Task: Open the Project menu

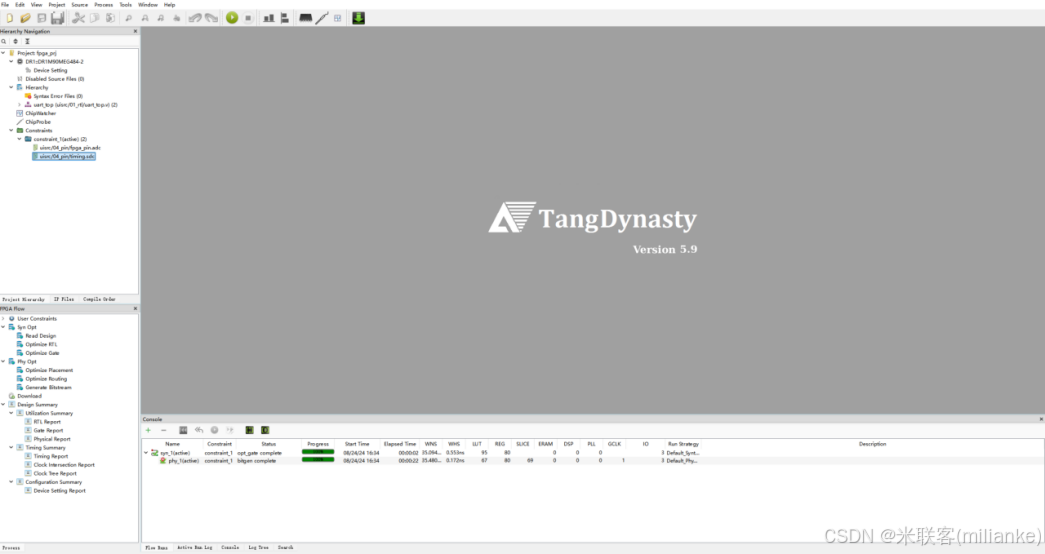Action: coord(57,5)
